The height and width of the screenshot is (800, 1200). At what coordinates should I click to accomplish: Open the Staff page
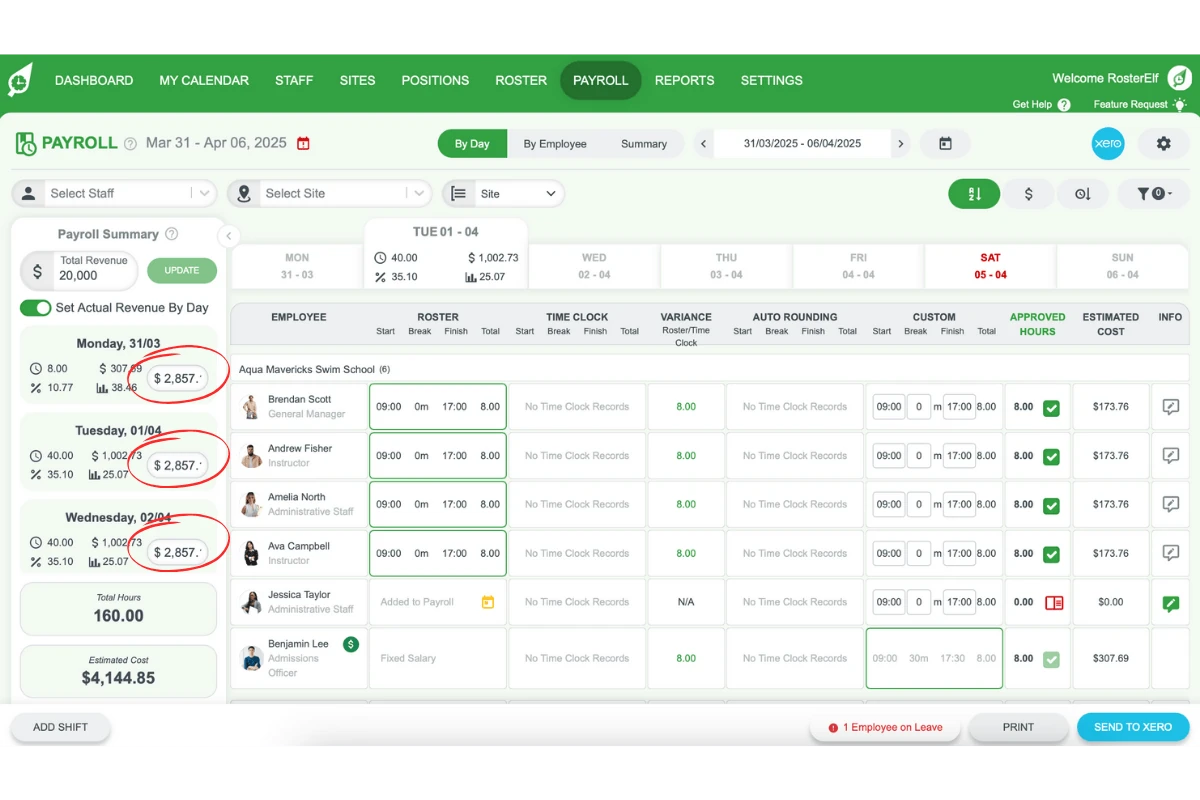(x=294, y=80)
